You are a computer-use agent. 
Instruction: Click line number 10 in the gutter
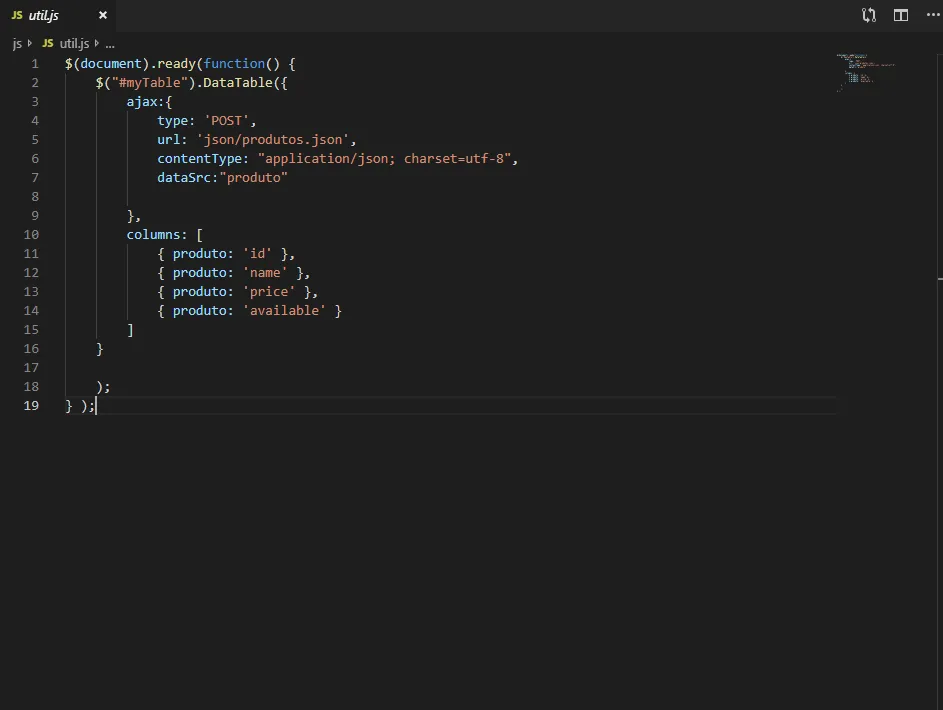[x=31, y=235]
